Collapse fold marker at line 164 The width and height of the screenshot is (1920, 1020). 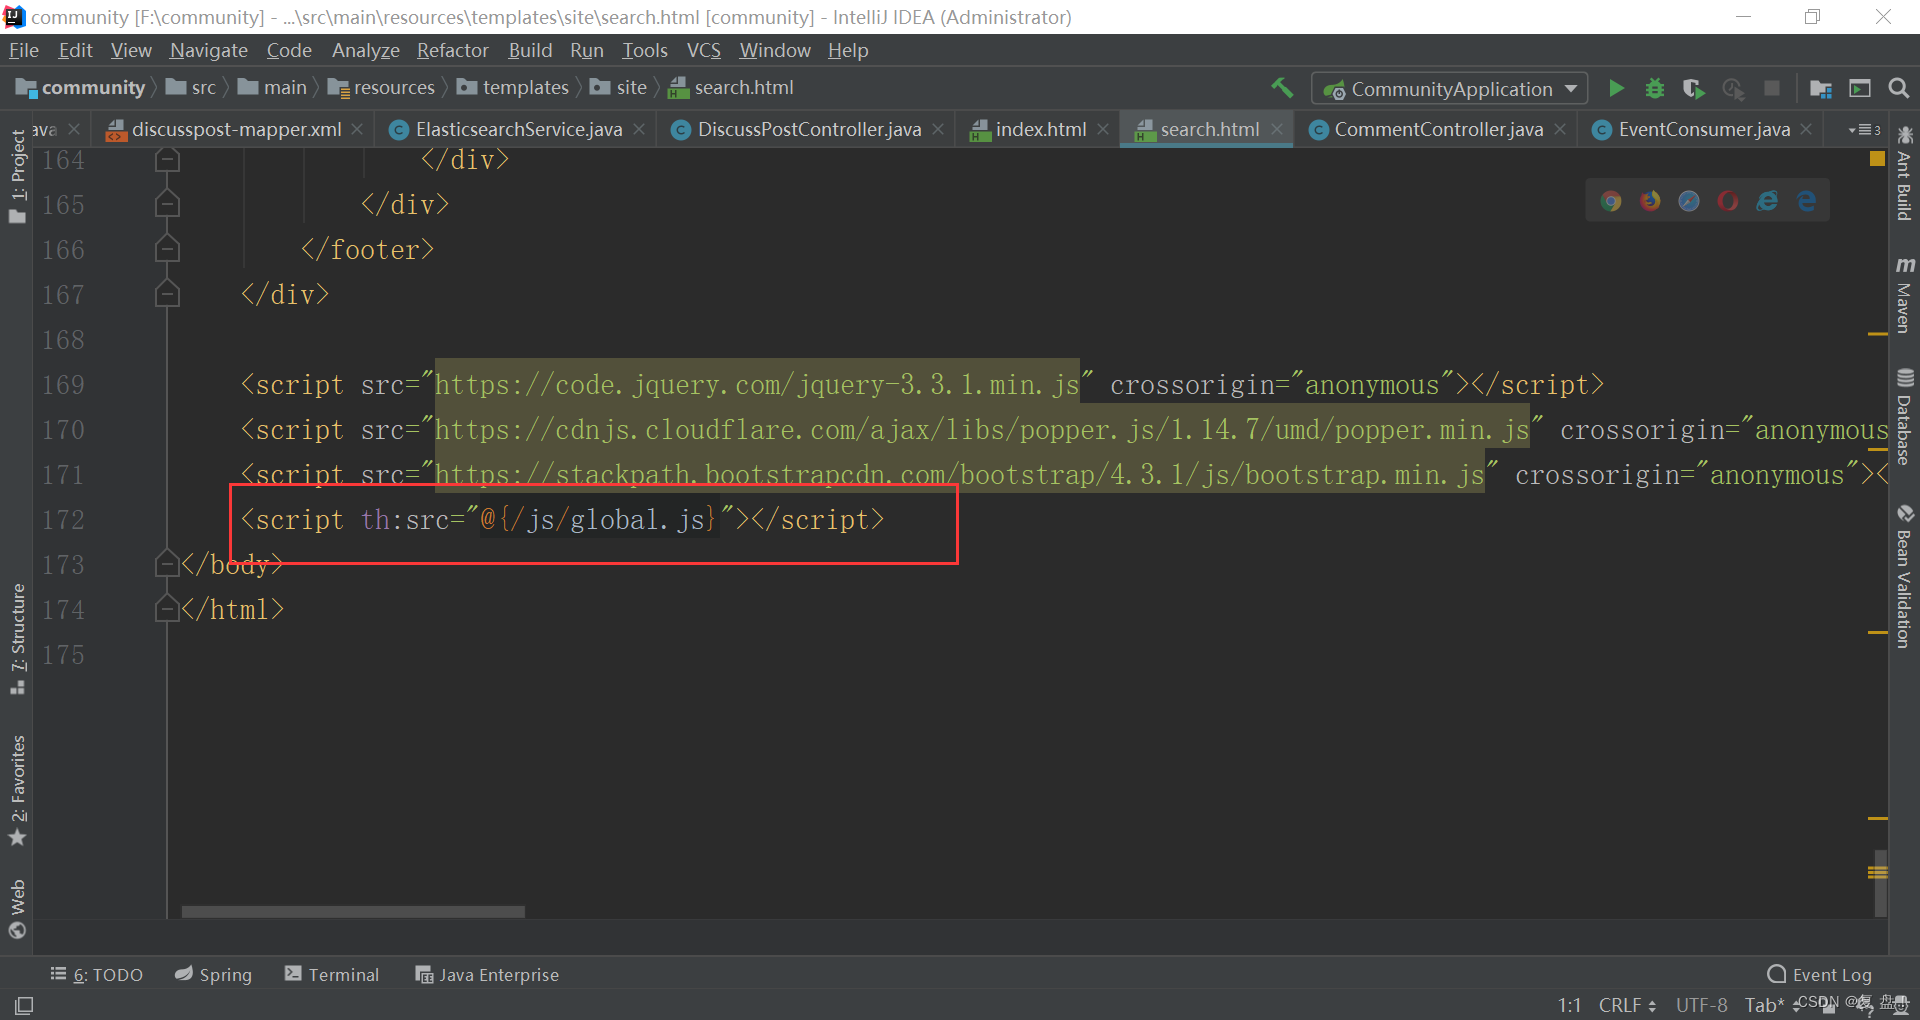pyautogui.click(x=167, y=160)
